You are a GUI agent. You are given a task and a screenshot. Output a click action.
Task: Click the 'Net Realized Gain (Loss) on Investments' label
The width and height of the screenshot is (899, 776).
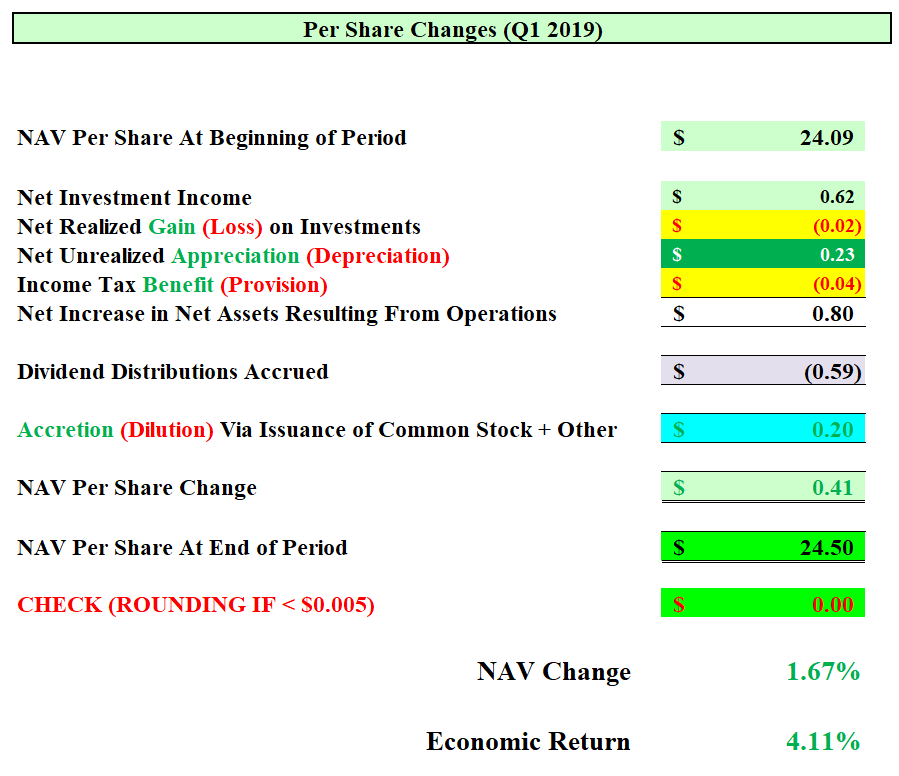coord(218,227)
